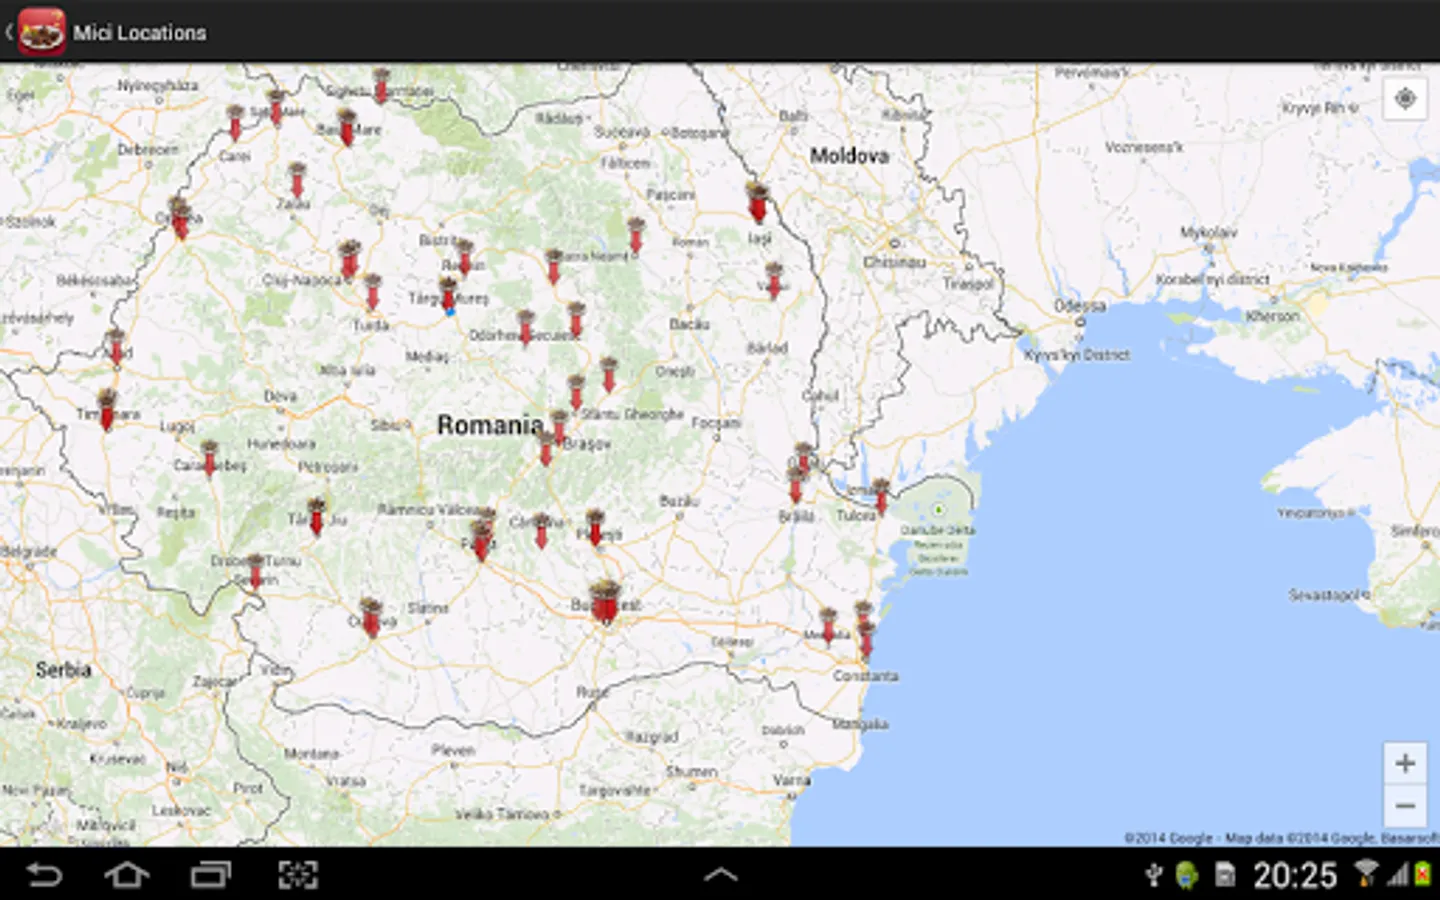Open the Timișoara mici pin

[107, 411]
